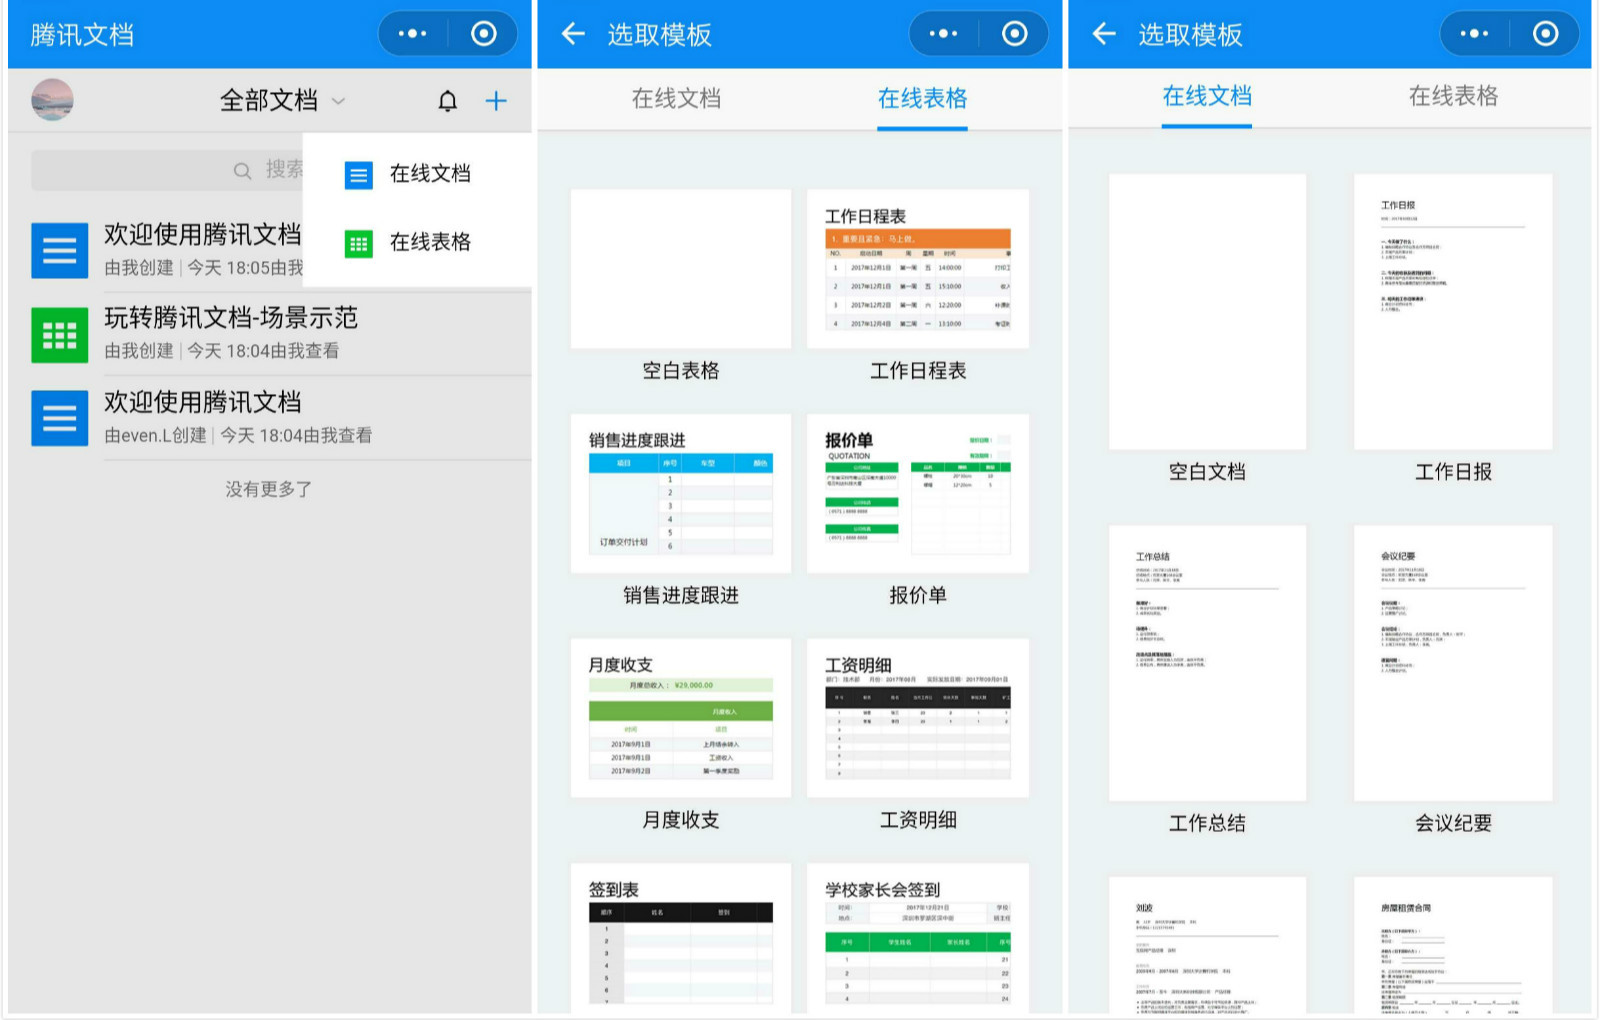Open the three-dot menu in the 腾讯文档 home header
The width and height of the screenshot is (1600, 1020).
[x=412, y=34]
